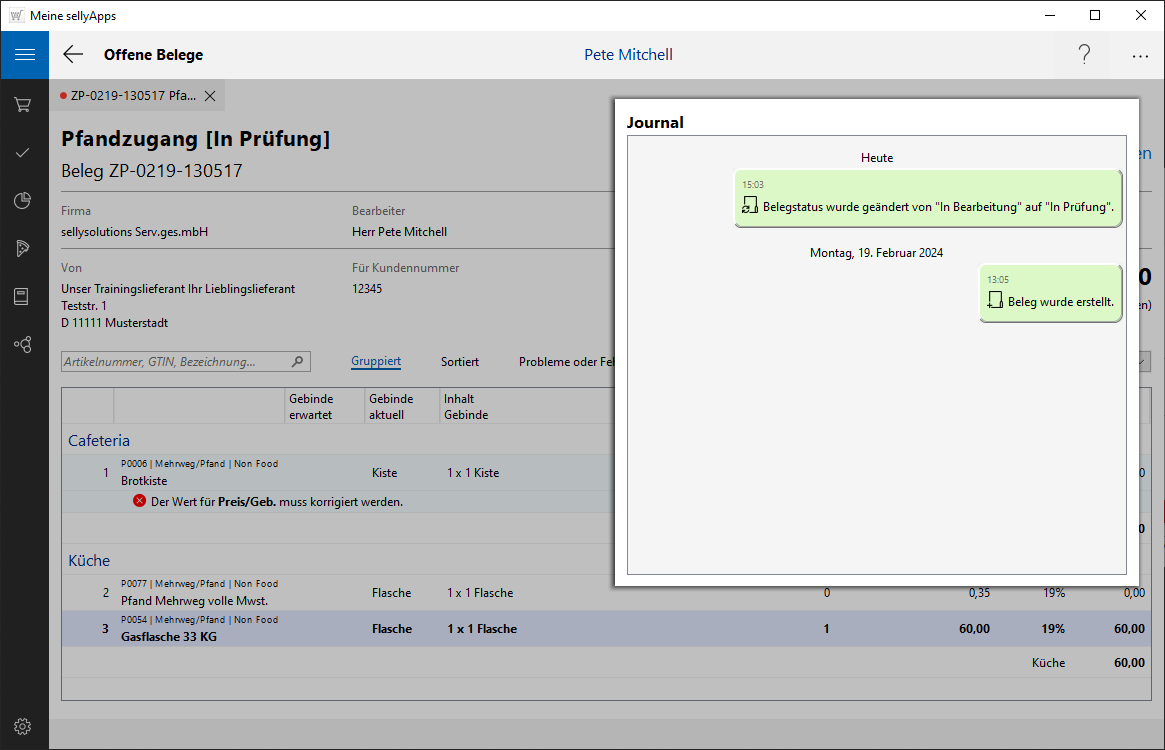Open the three-dot more options menu
Viewport: 1165px width, 750px height.
(1140, 56)
